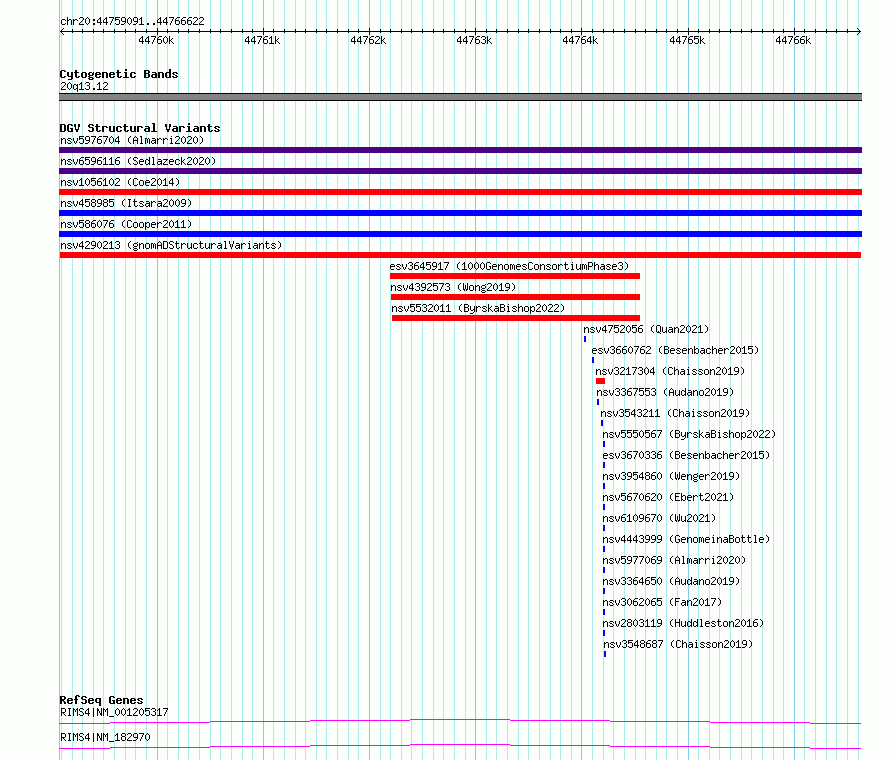Click the RefSeq Genes track title
890x760 pixels.
pos(101,700)
